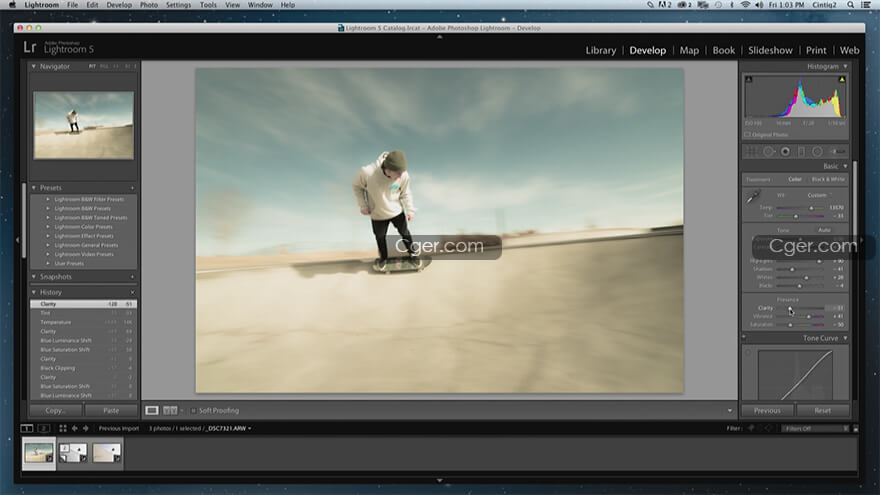880x495 pixels.
Task: Create snapshot with Snapshots plus button
Action: [132, 277]
